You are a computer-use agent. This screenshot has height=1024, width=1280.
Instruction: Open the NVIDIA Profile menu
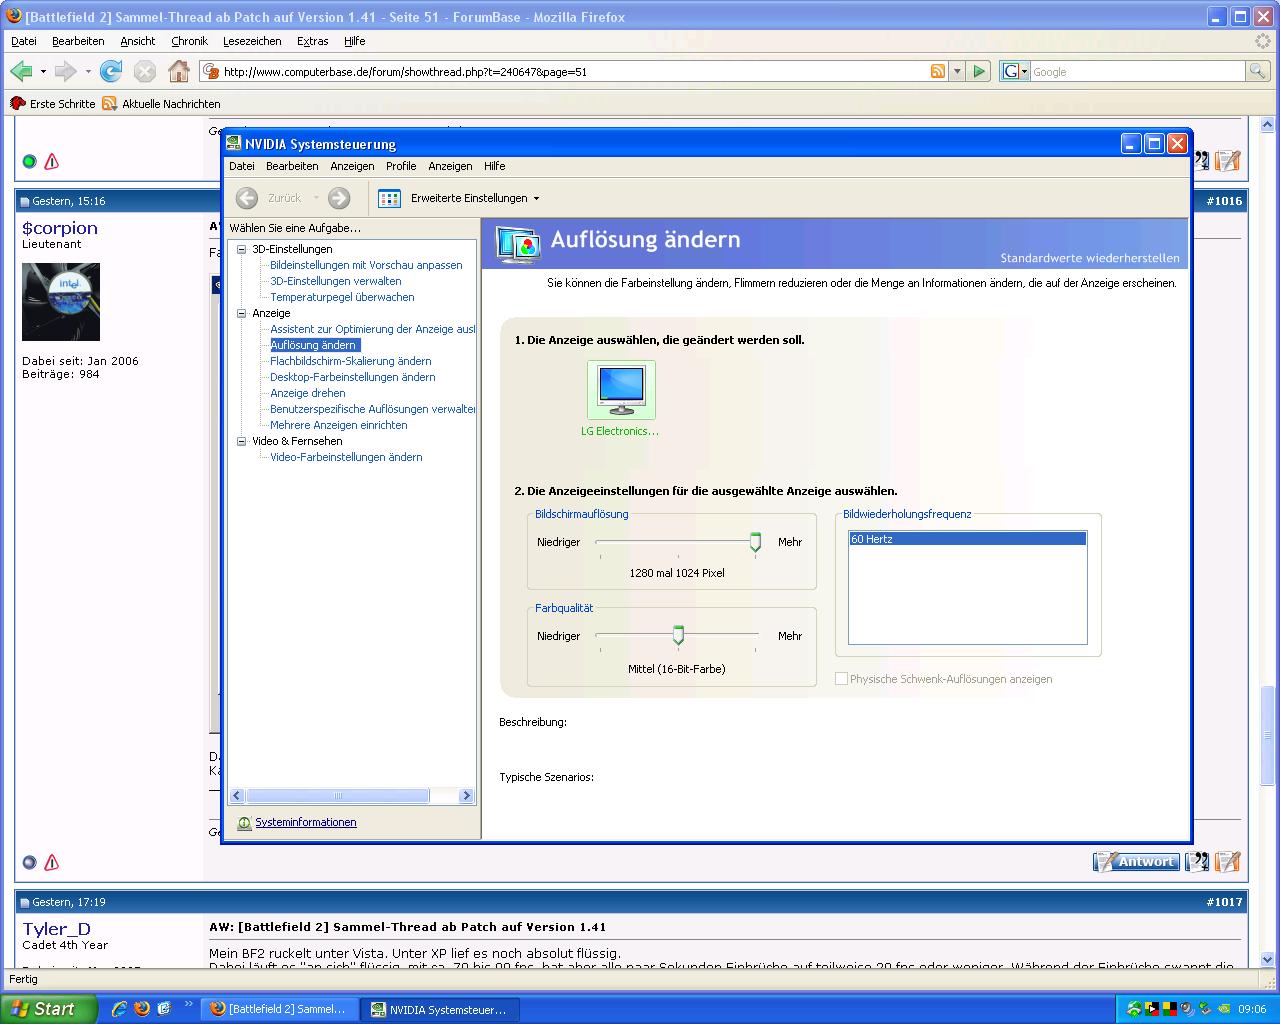tap(401, 166)
